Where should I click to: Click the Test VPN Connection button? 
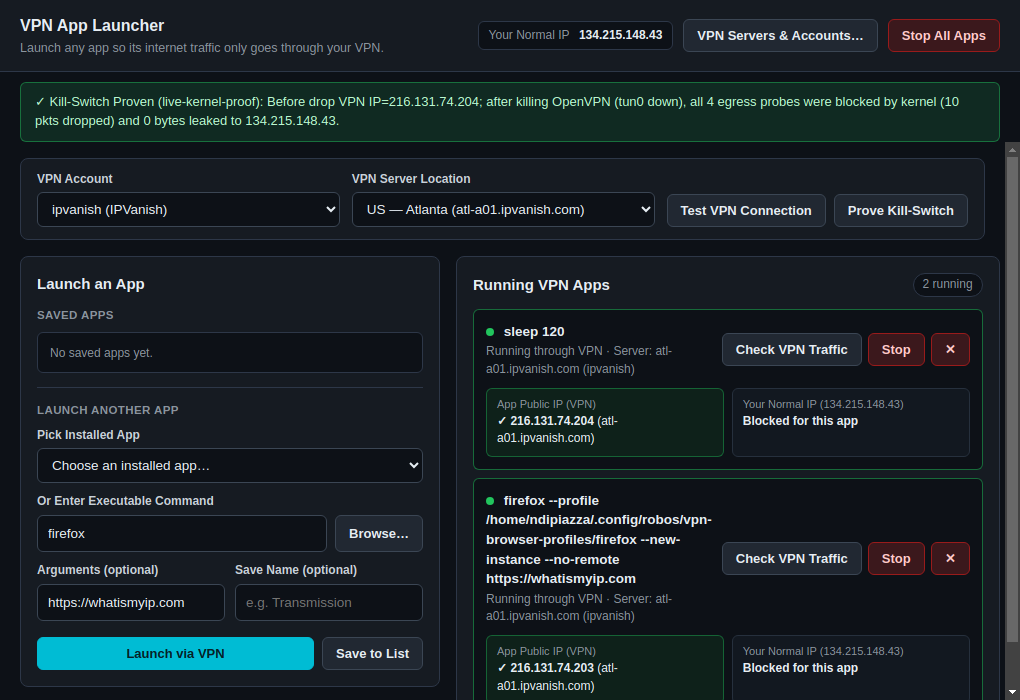[x=745, y=210]
